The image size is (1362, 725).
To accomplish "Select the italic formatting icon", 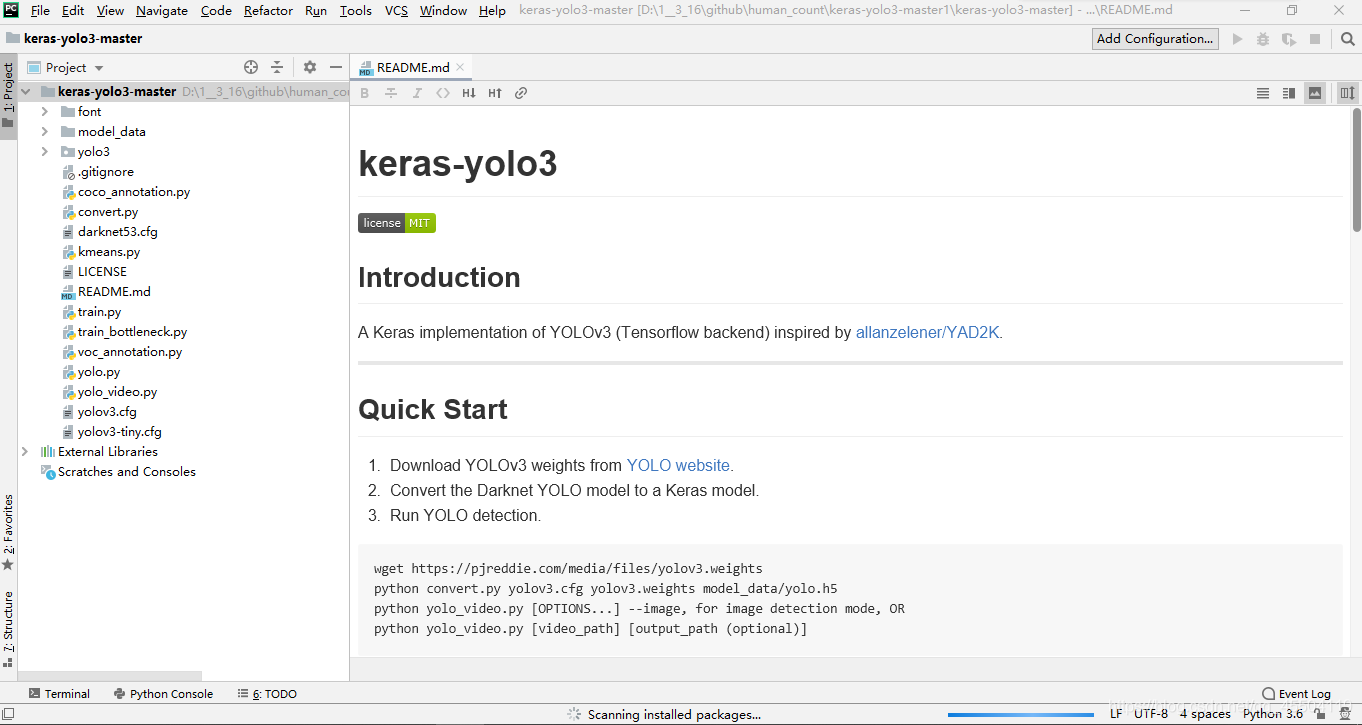I will point(417,92).
